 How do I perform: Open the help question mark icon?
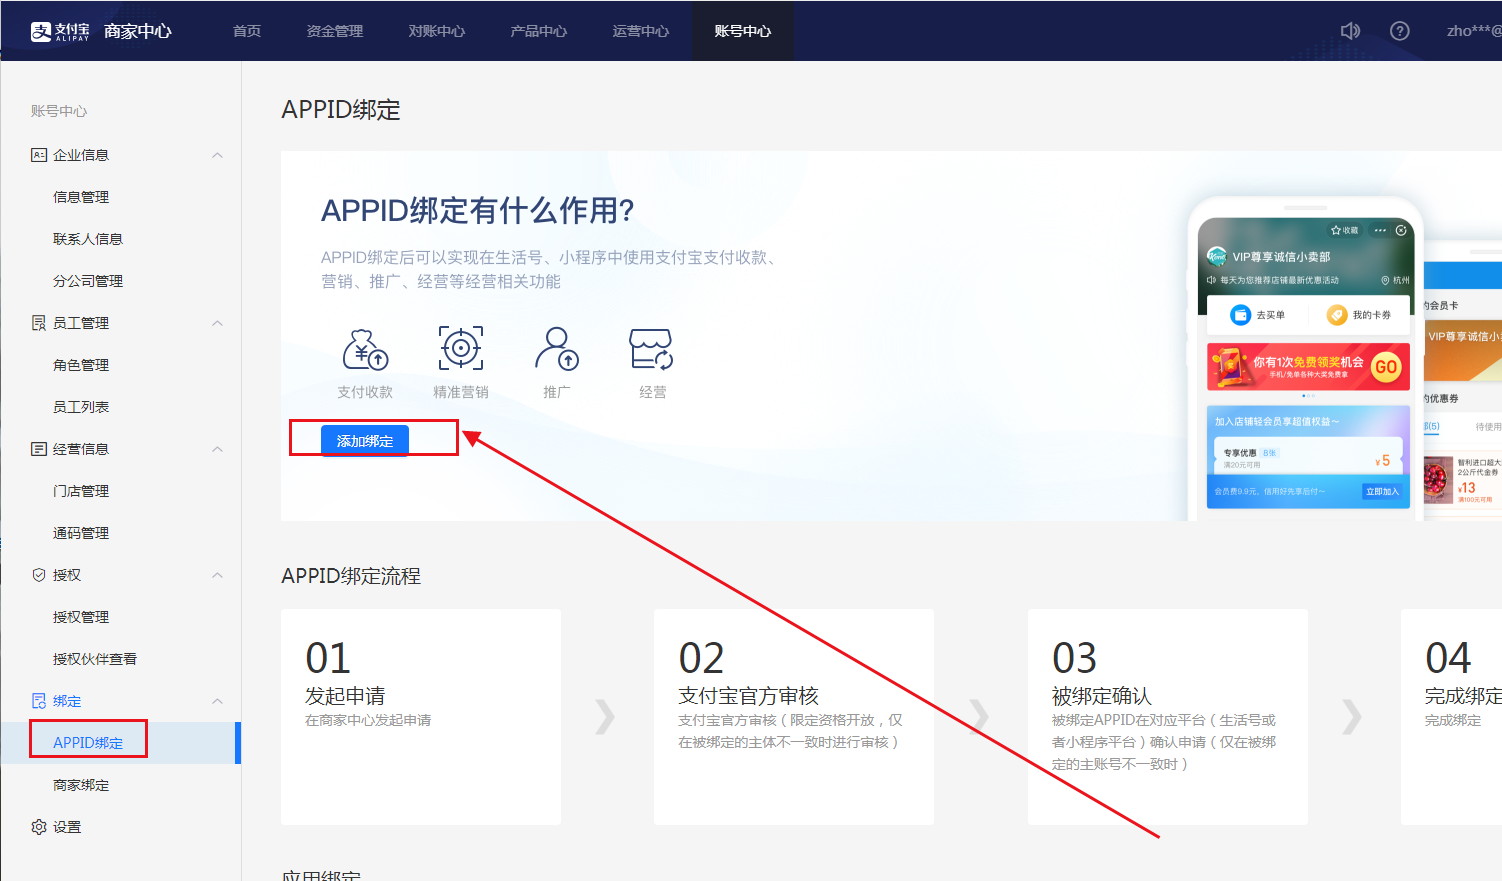click(1400, 31)
